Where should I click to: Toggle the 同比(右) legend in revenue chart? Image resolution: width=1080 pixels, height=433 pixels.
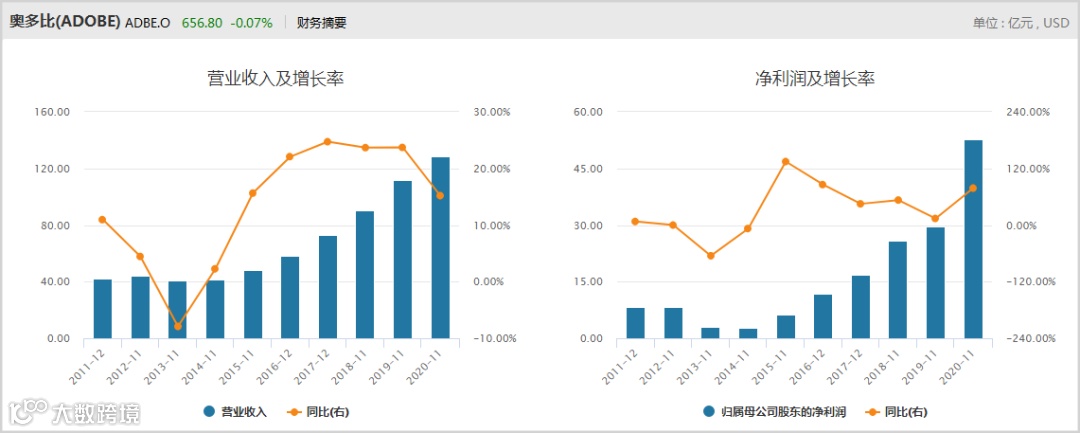[x=318, y=412]
